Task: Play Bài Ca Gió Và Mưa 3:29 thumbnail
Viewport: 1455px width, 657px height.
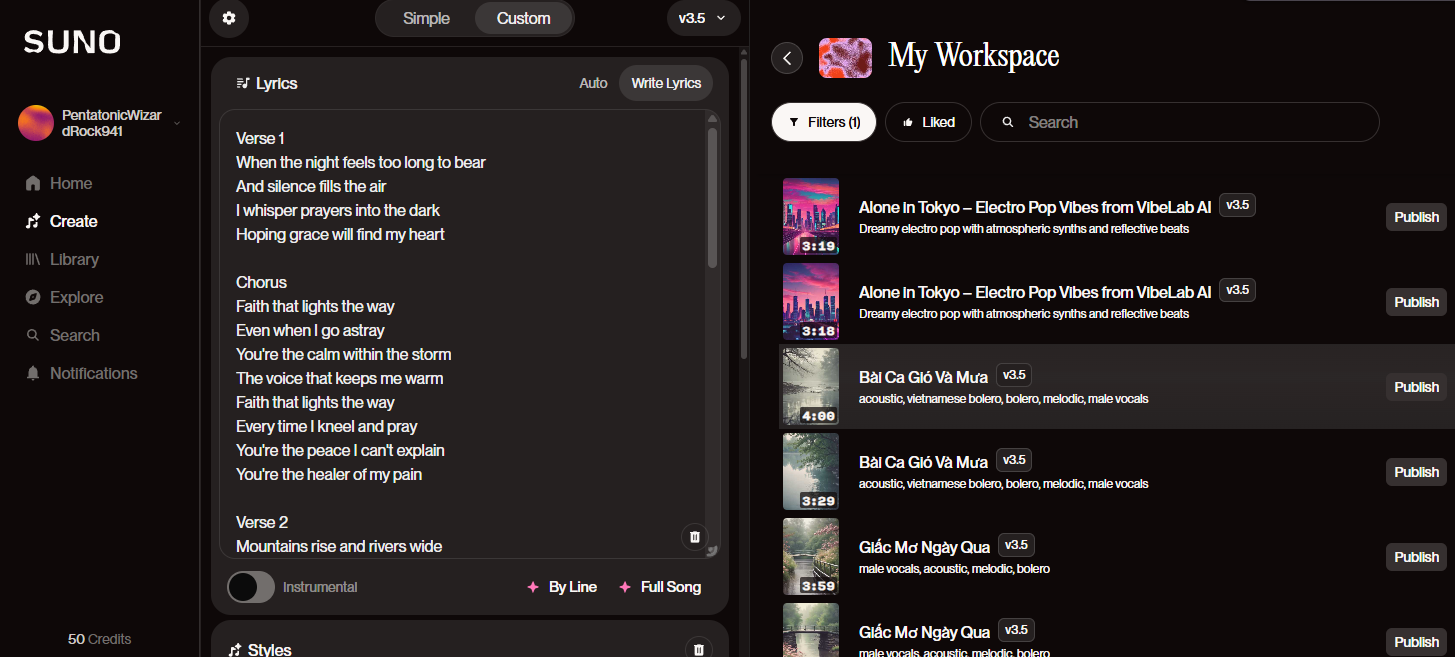Action: 811,472
